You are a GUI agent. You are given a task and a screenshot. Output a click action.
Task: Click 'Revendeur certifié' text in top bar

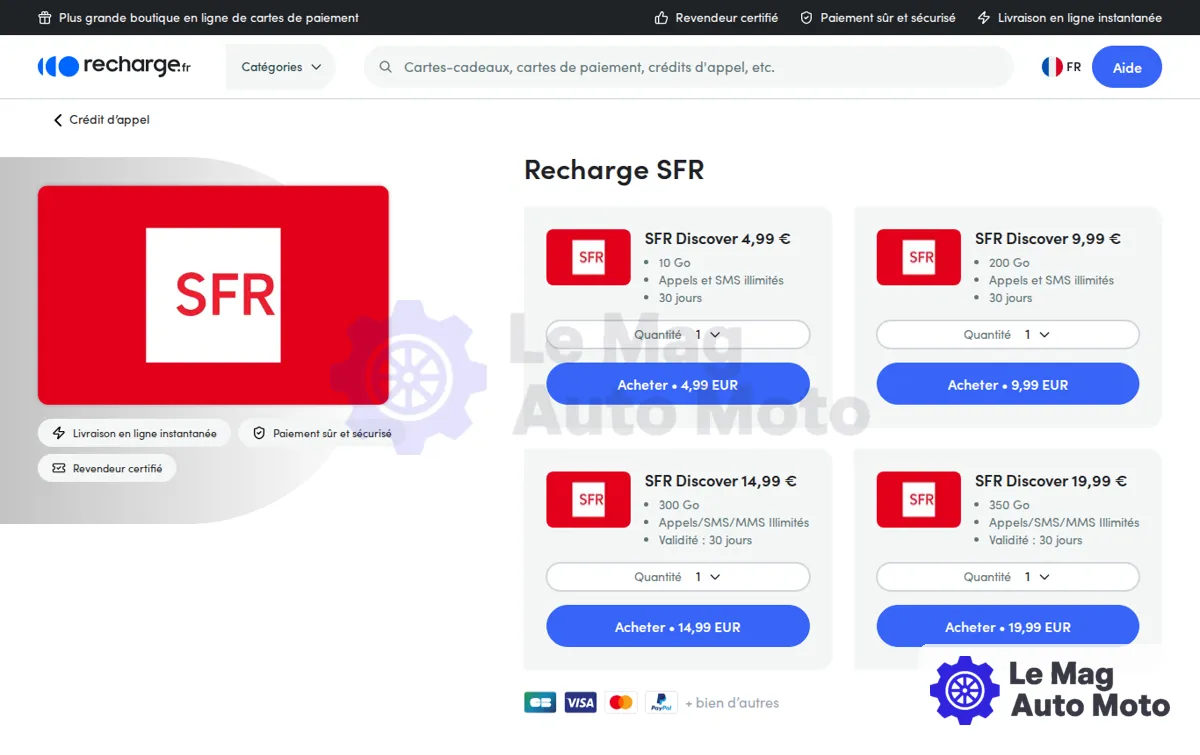(727, 18)
